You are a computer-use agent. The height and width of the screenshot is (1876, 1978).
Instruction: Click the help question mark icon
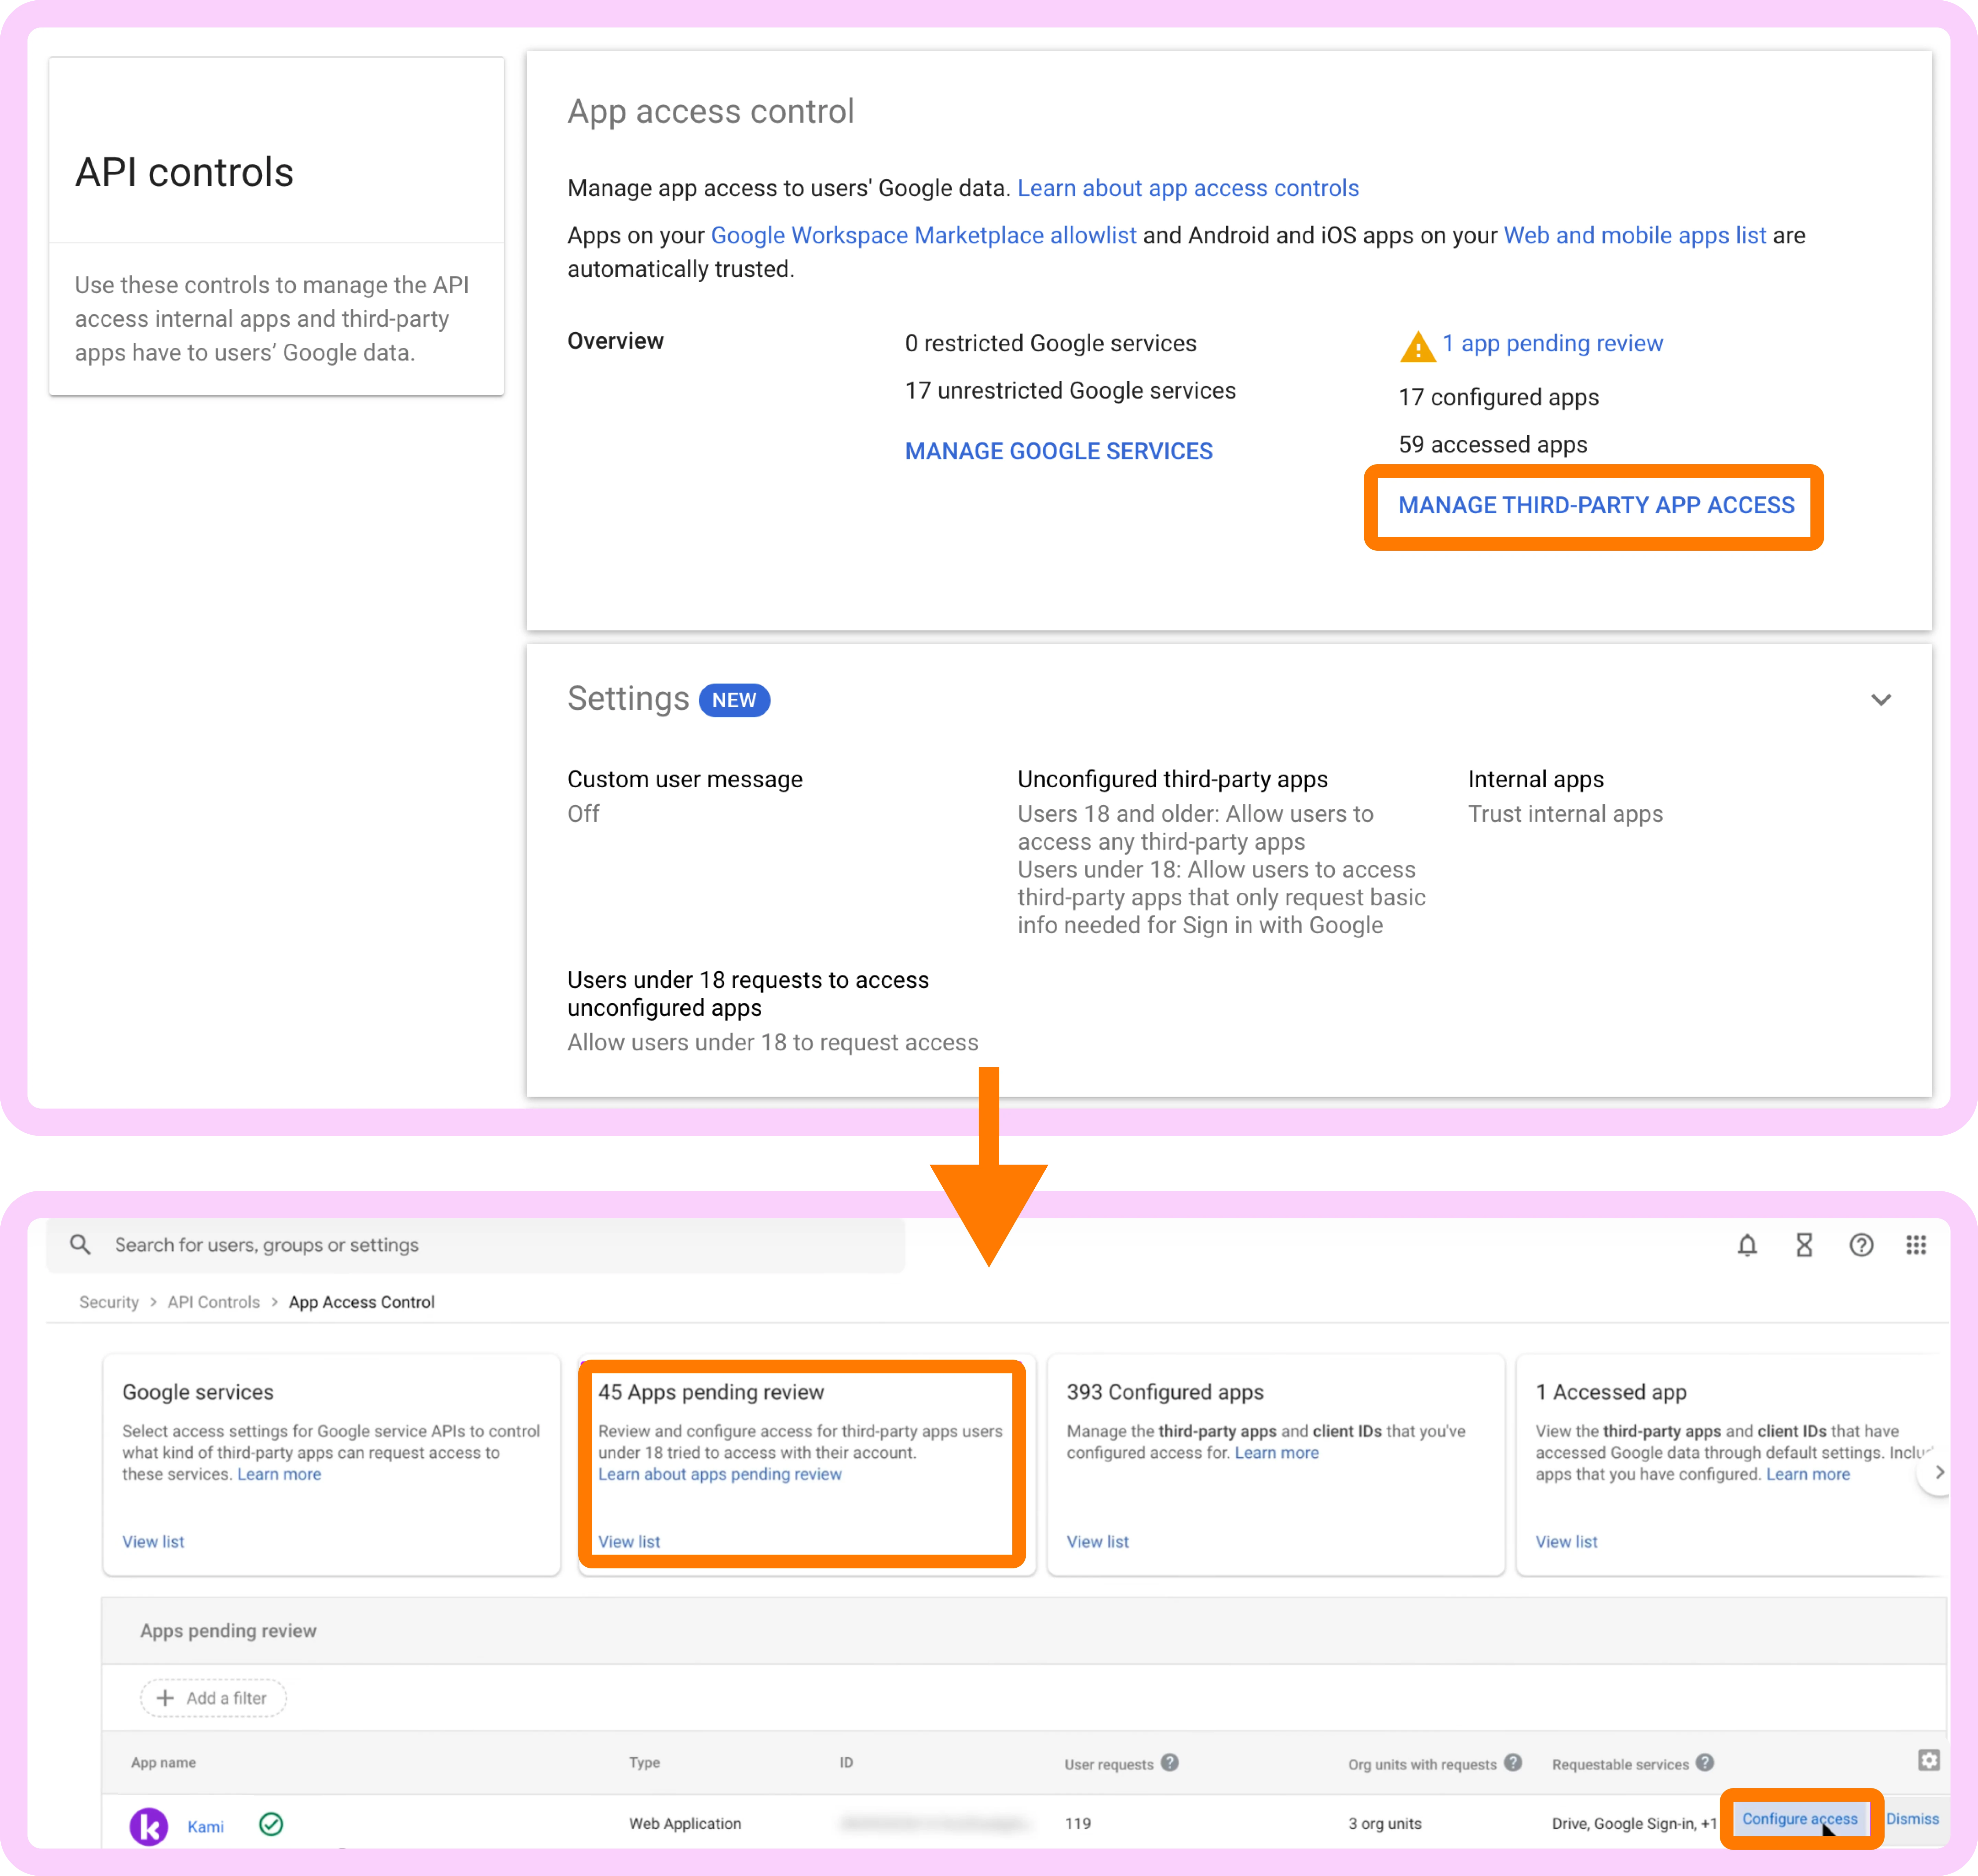[1861, 1245]
